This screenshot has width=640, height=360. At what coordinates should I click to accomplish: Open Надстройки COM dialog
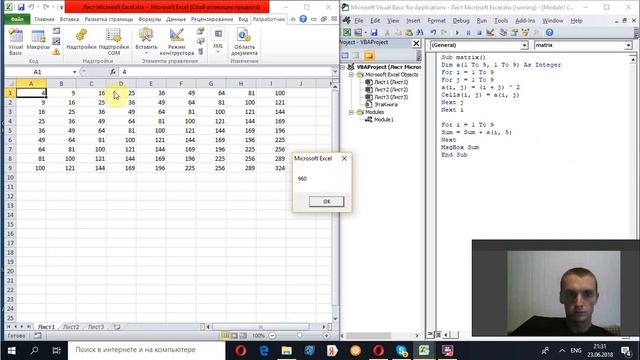tap(113, 42)
